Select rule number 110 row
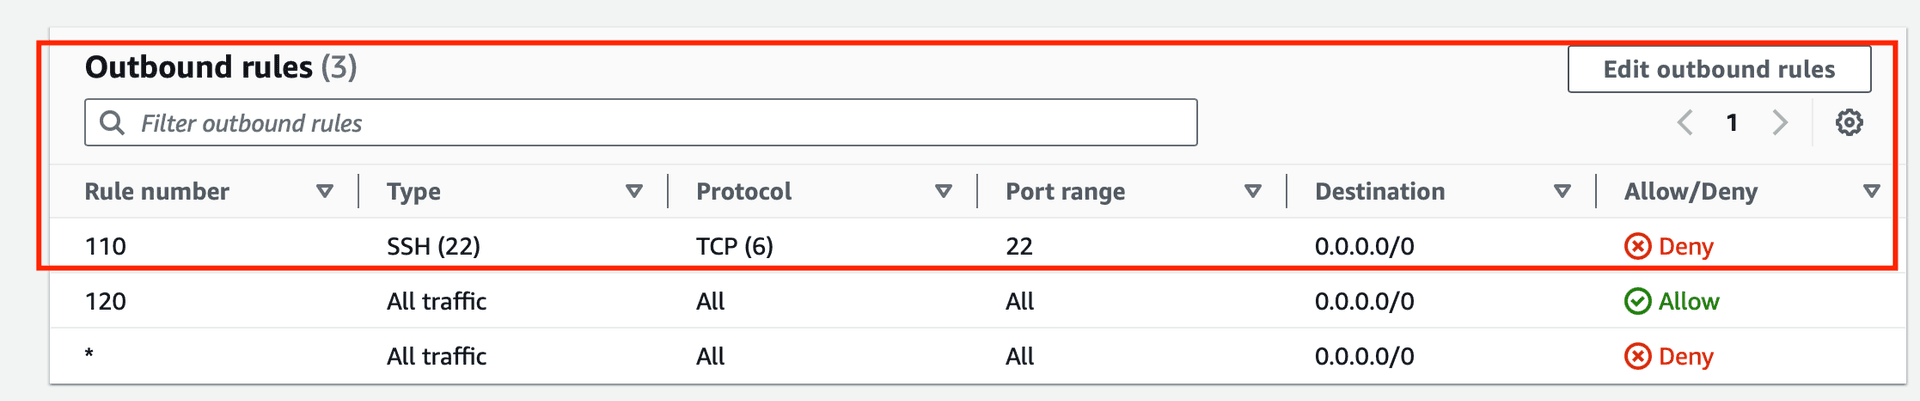The height and width of the screenshot is (401, 1920). (106, 246)
